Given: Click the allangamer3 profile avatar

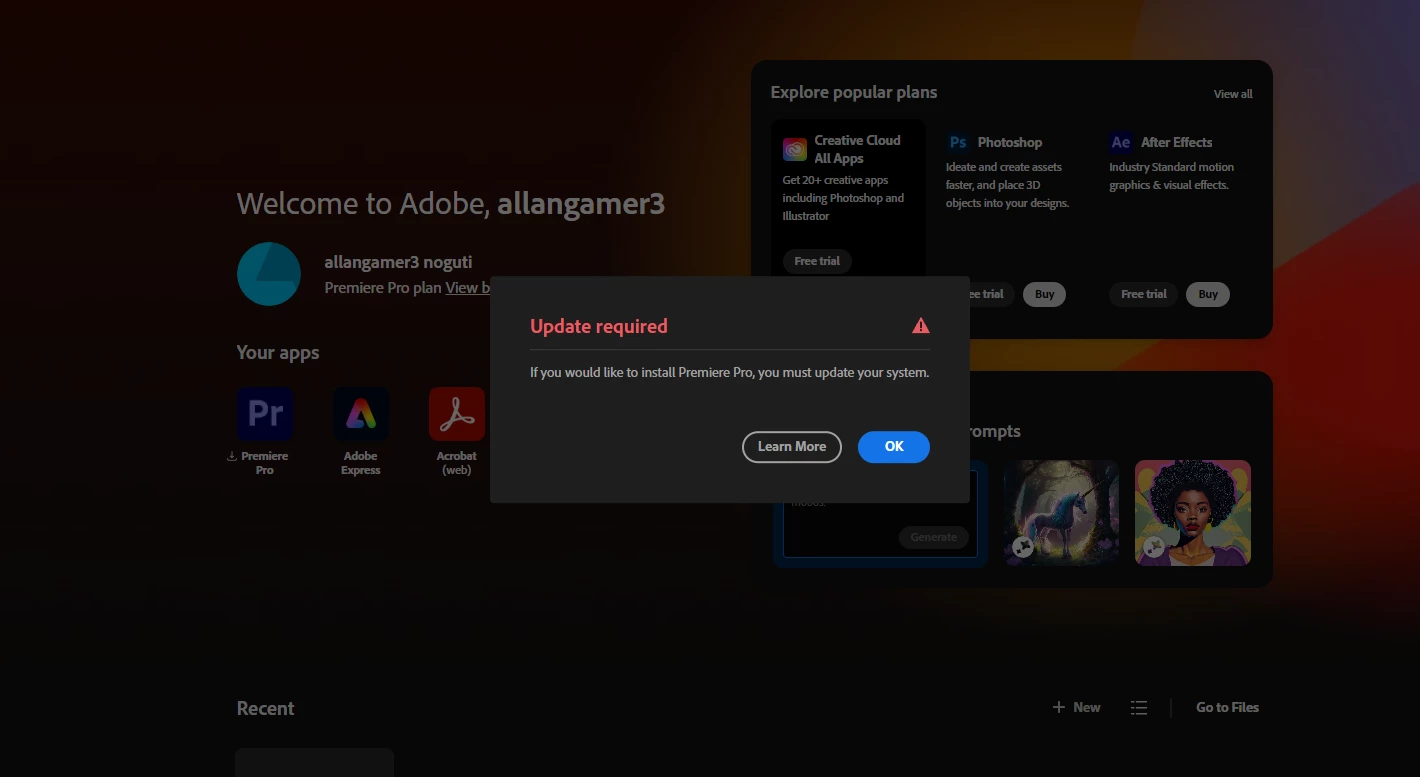Looking at the screenshot, I should tap(269, 274).
